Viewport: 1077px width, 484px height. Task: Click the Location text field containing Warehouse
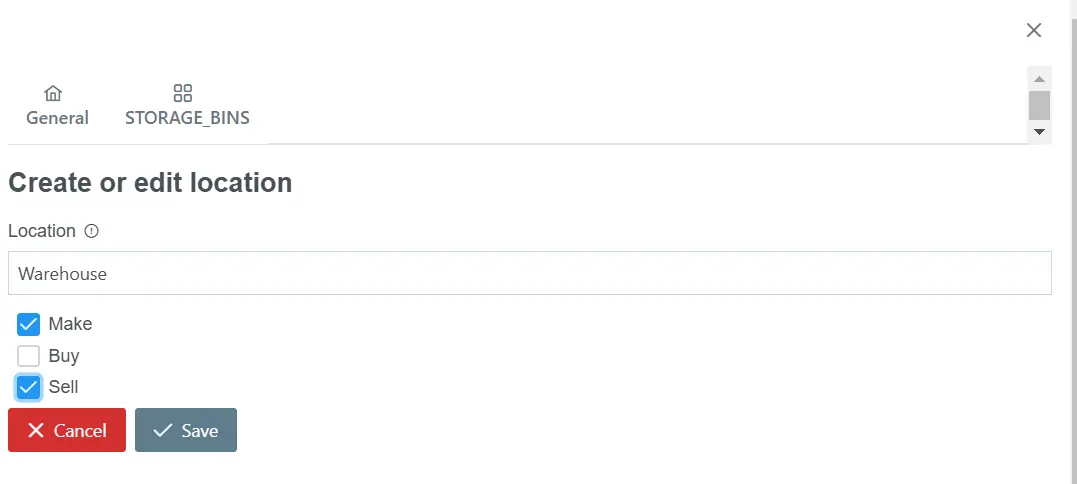pyautogui.click(x=530, y=273)
